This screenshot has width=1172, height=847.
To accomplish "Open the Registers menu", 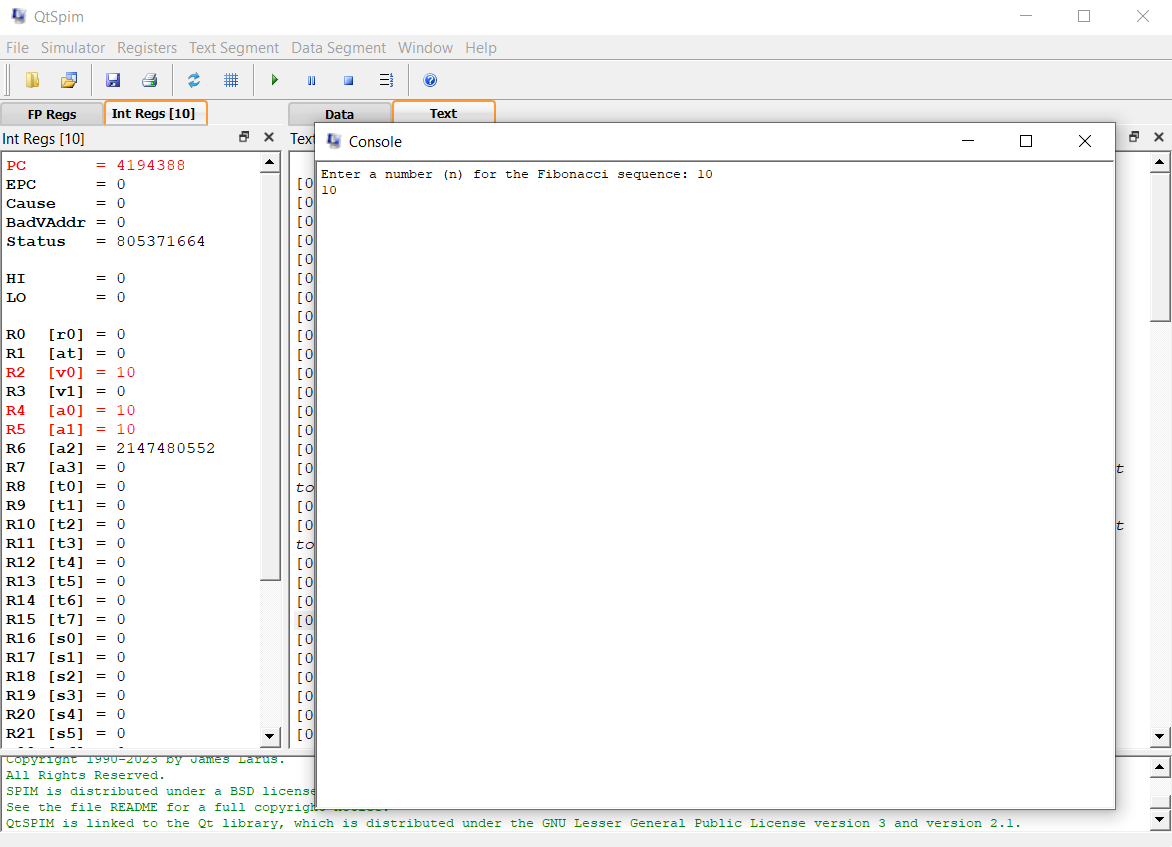I will tap(146, 48).
